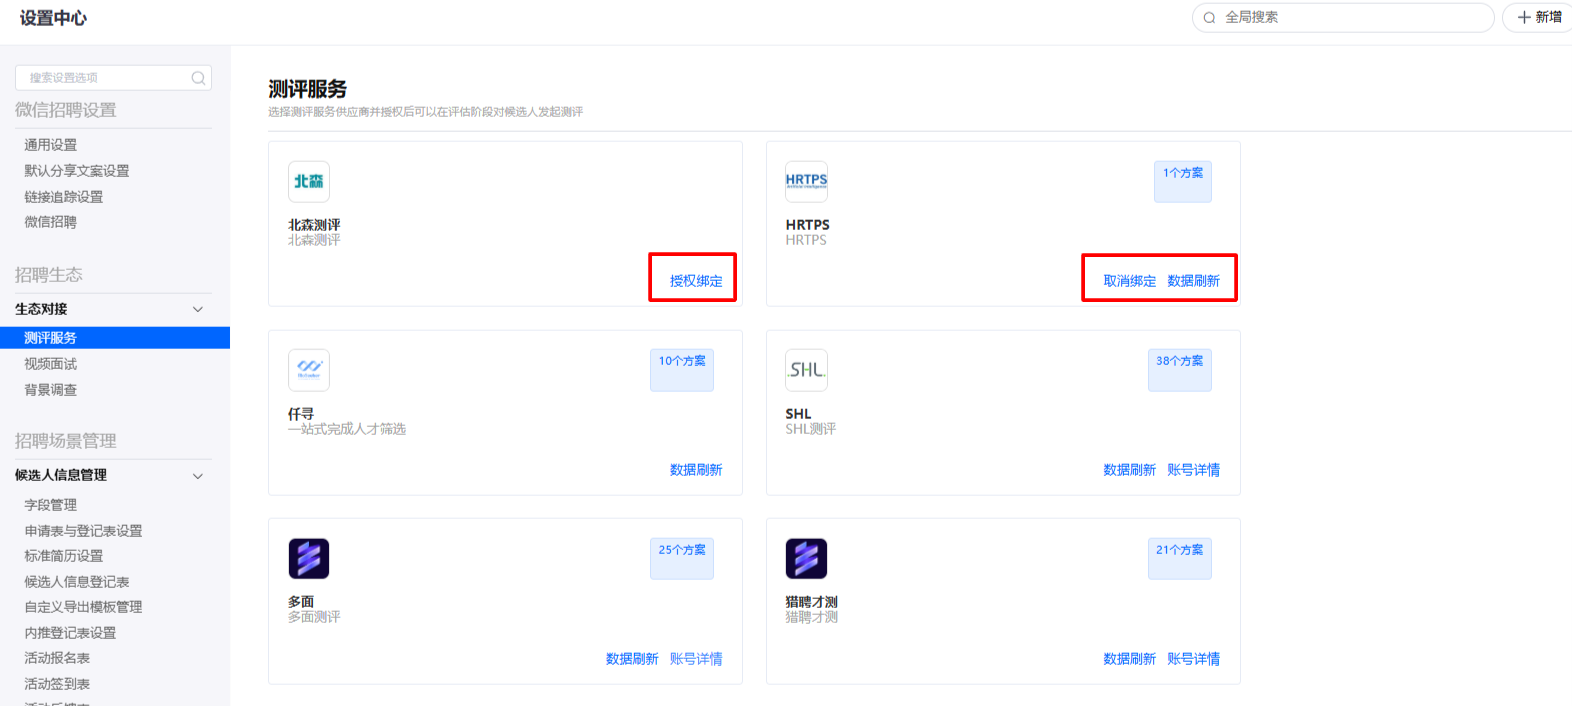Click the 仟寻 vendor logo

point(309,370)
